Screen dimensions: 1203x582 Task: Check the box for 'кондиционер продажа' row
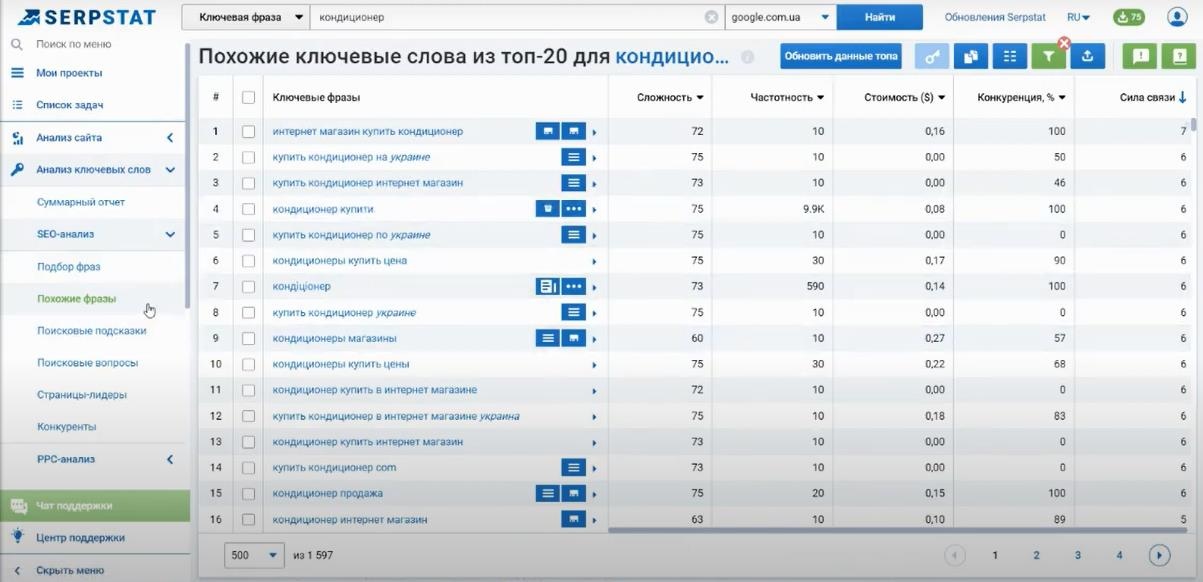(x=249, y=494)
